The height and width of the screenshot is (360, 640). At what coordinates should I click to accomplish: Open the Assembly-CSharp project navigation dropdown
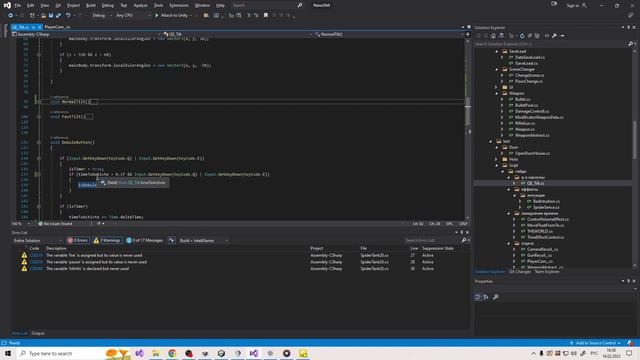(87, 34)
